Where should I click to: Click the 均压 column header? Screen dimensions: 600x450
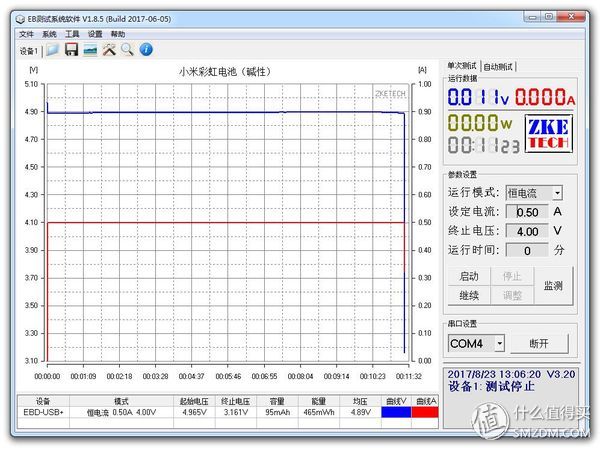(360, 401)
